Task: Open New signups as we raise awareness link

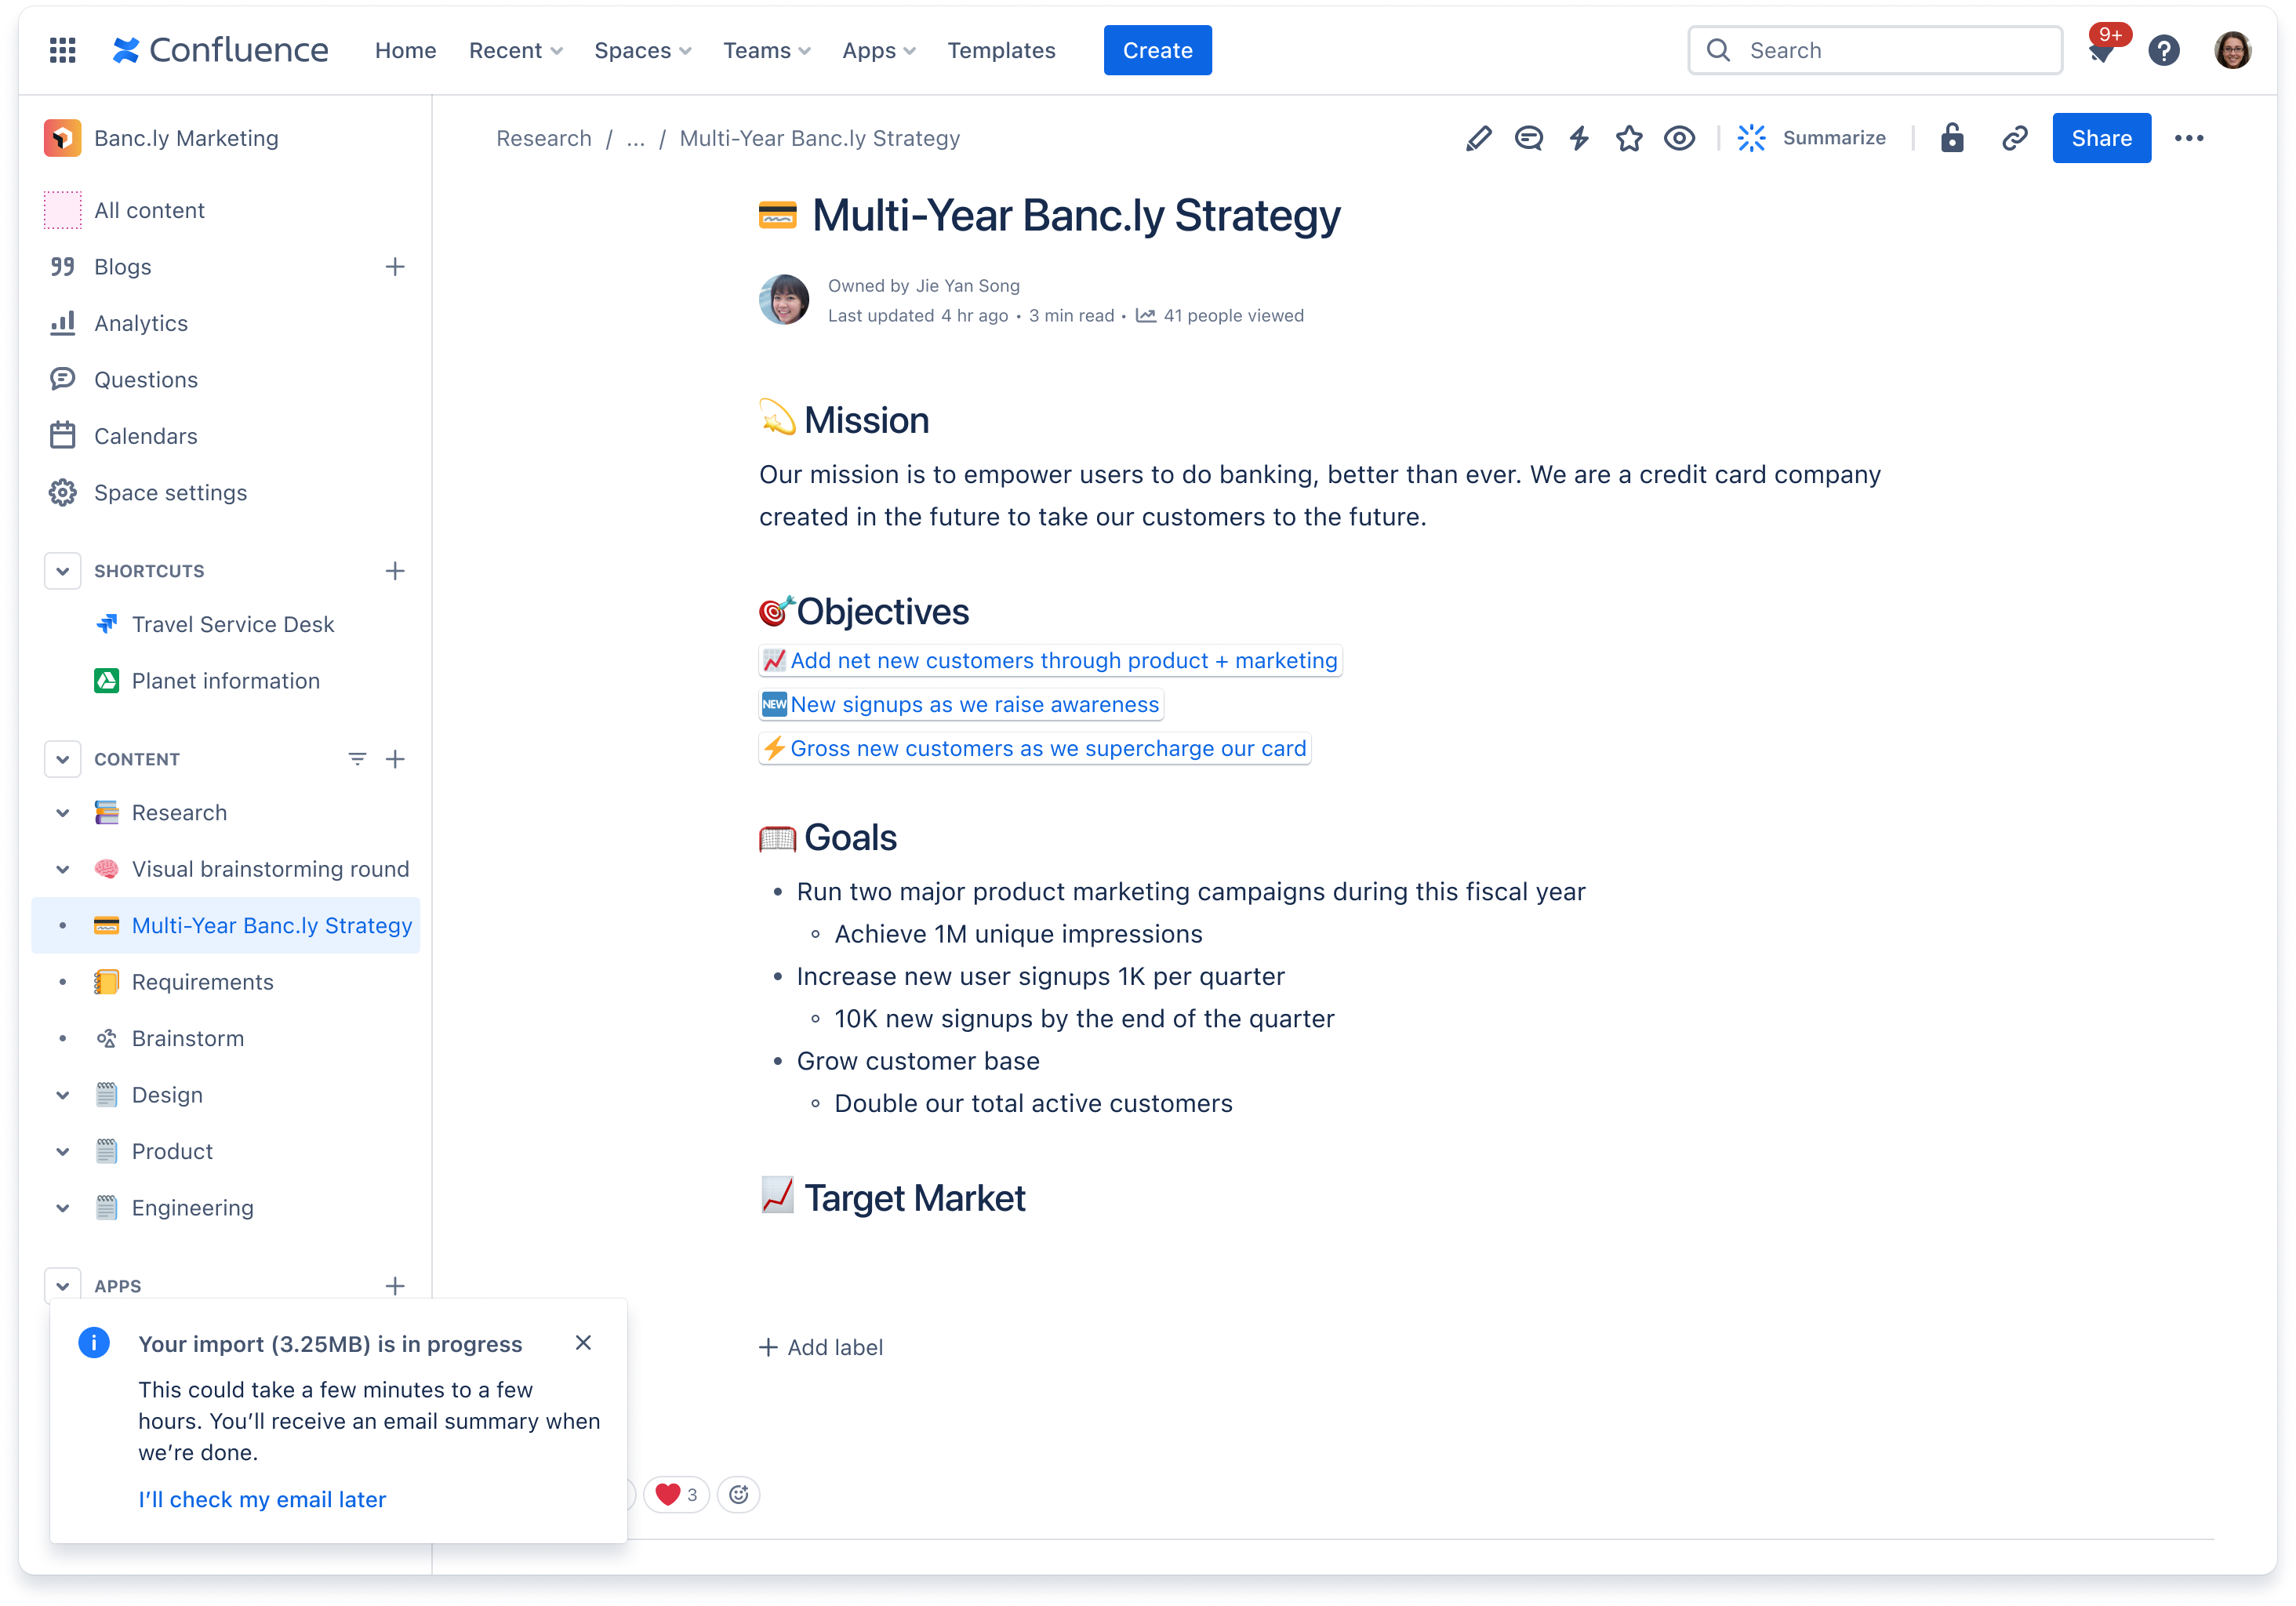Action: (961, 704)
